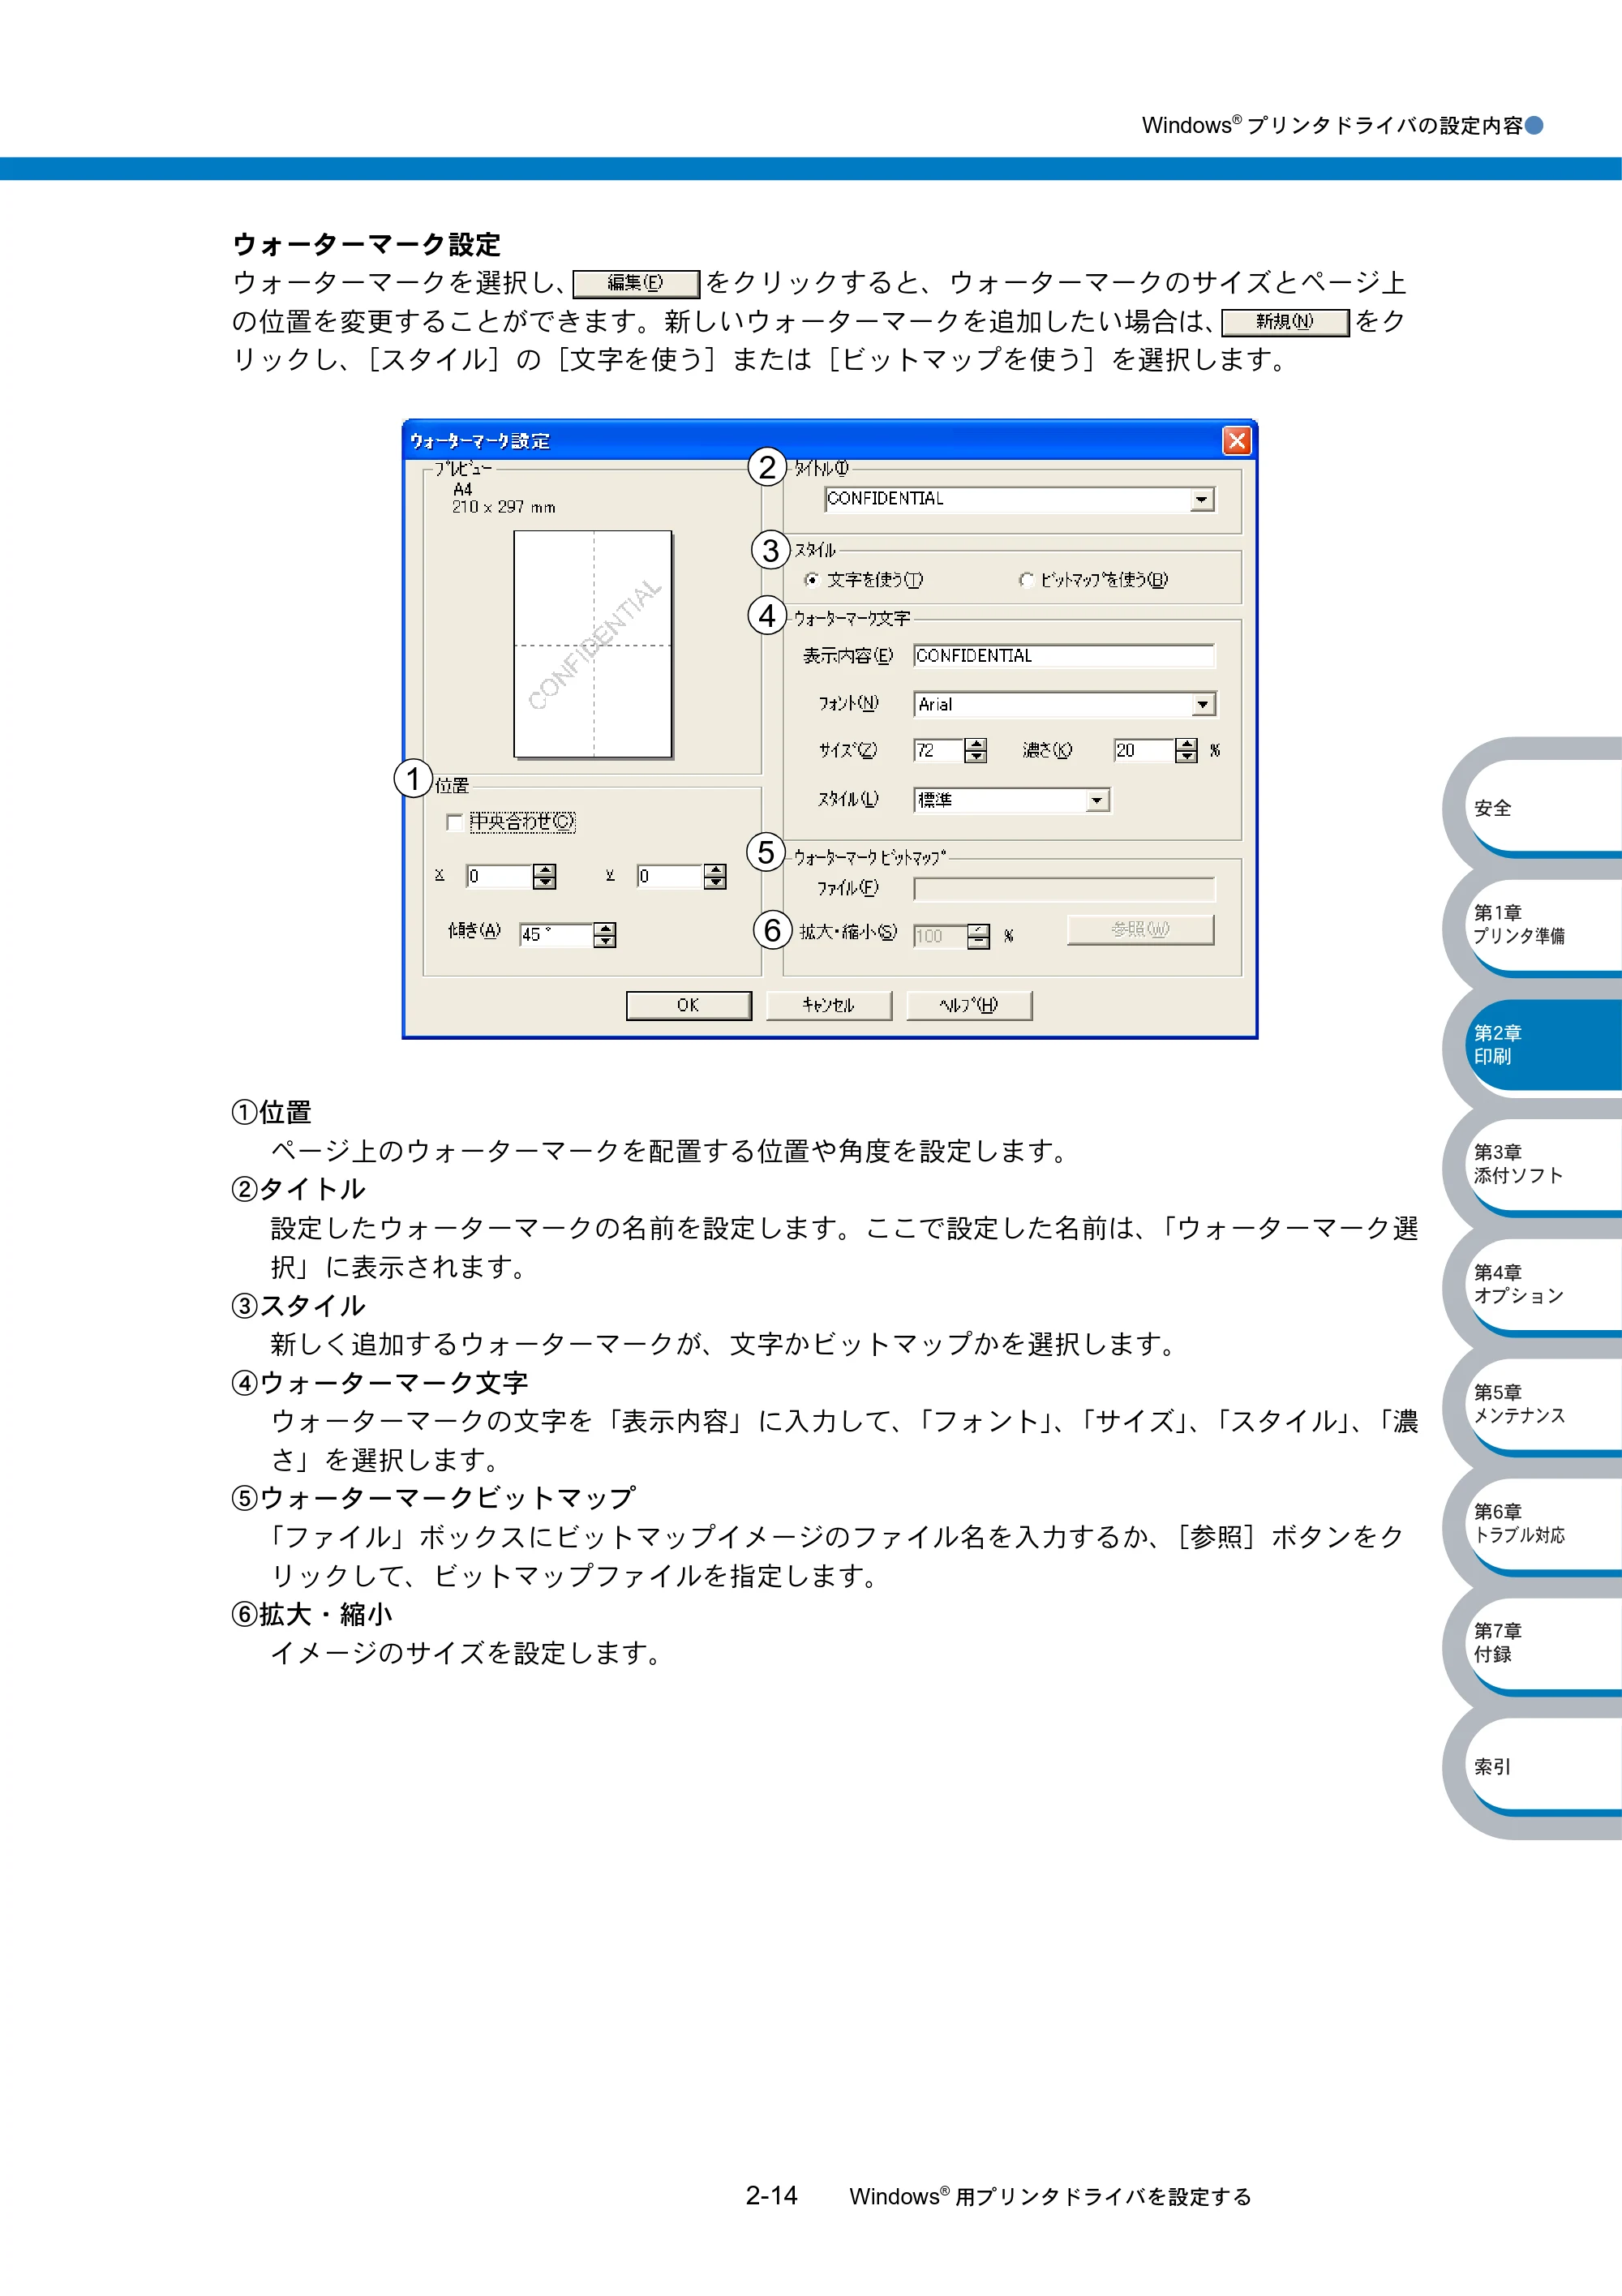Open the スタイル 標準 dropdown
The image size is (1622, 2296).
point(1098,800)
